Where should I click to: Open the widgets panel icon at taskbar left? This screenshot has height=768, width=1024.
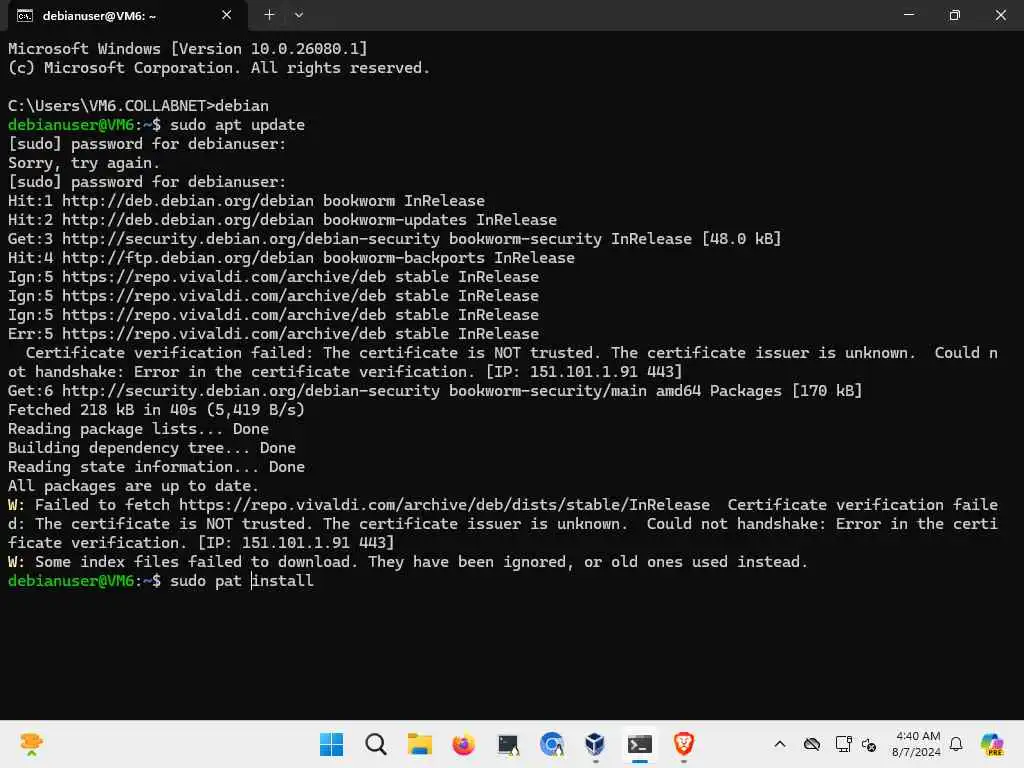click(31, 744)
